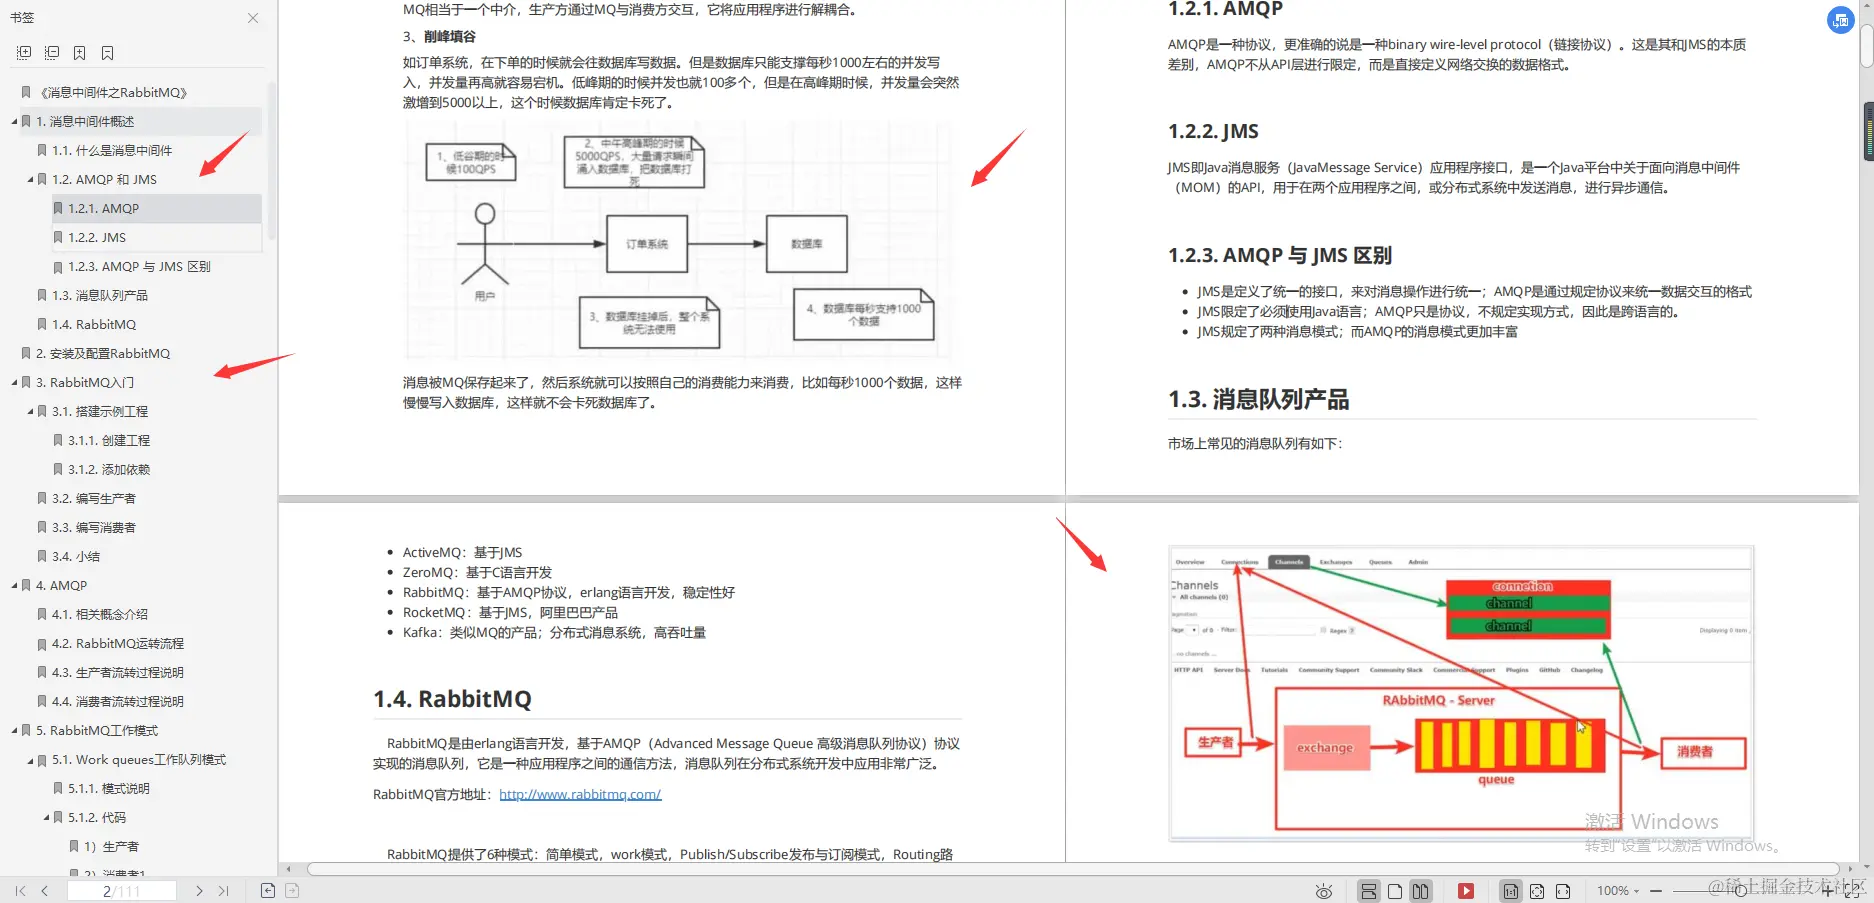Open the http://www.rabbitmq.com/ link
The image size is (1874, 903).
580,794
